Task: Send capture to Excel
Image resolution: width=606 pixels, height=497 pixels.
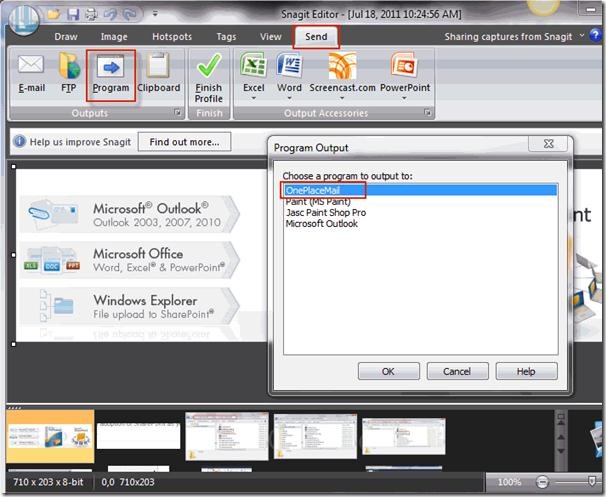Action: tap(254, 74)
